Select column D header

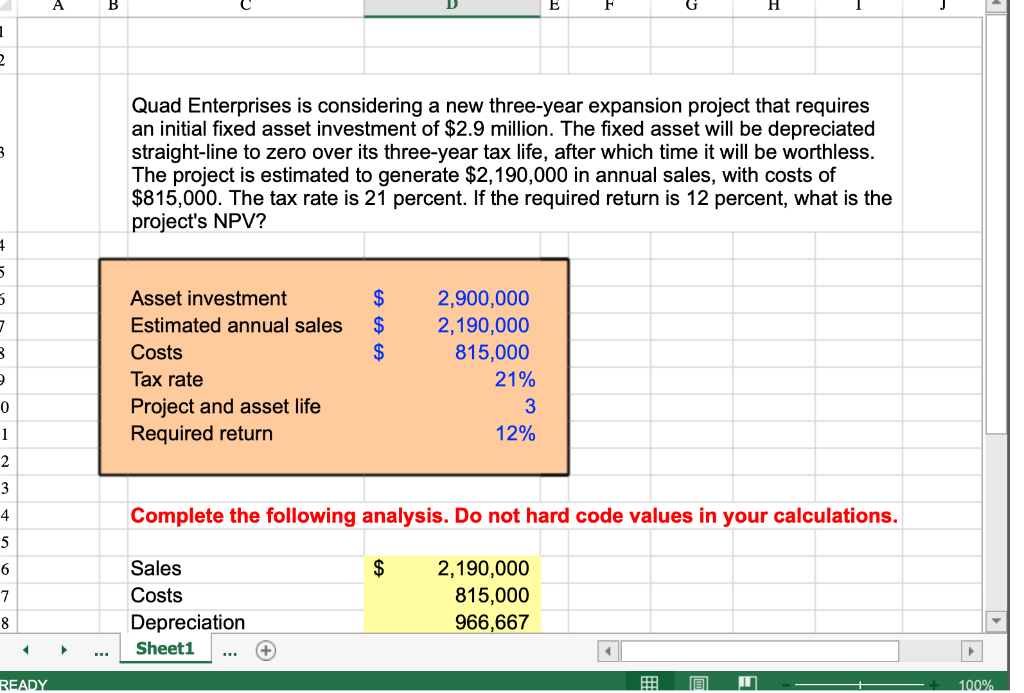pos(452,7)
